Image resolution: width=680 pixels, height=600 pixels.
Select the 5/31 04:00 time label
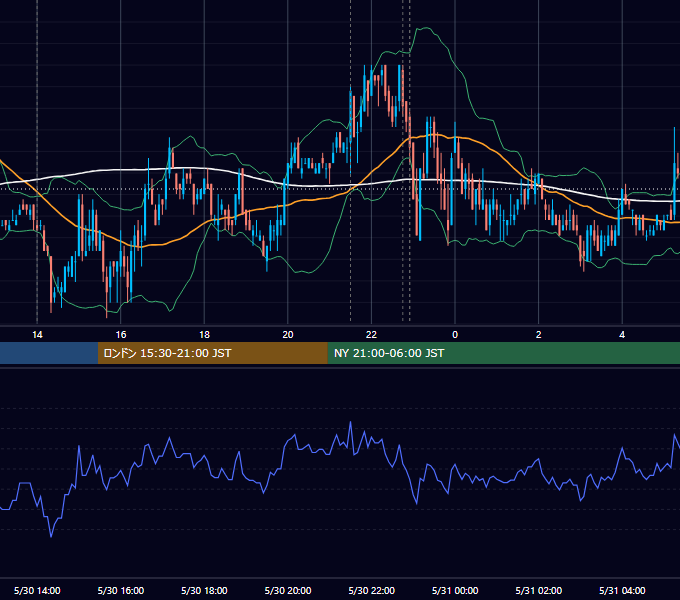pos(622,590)
